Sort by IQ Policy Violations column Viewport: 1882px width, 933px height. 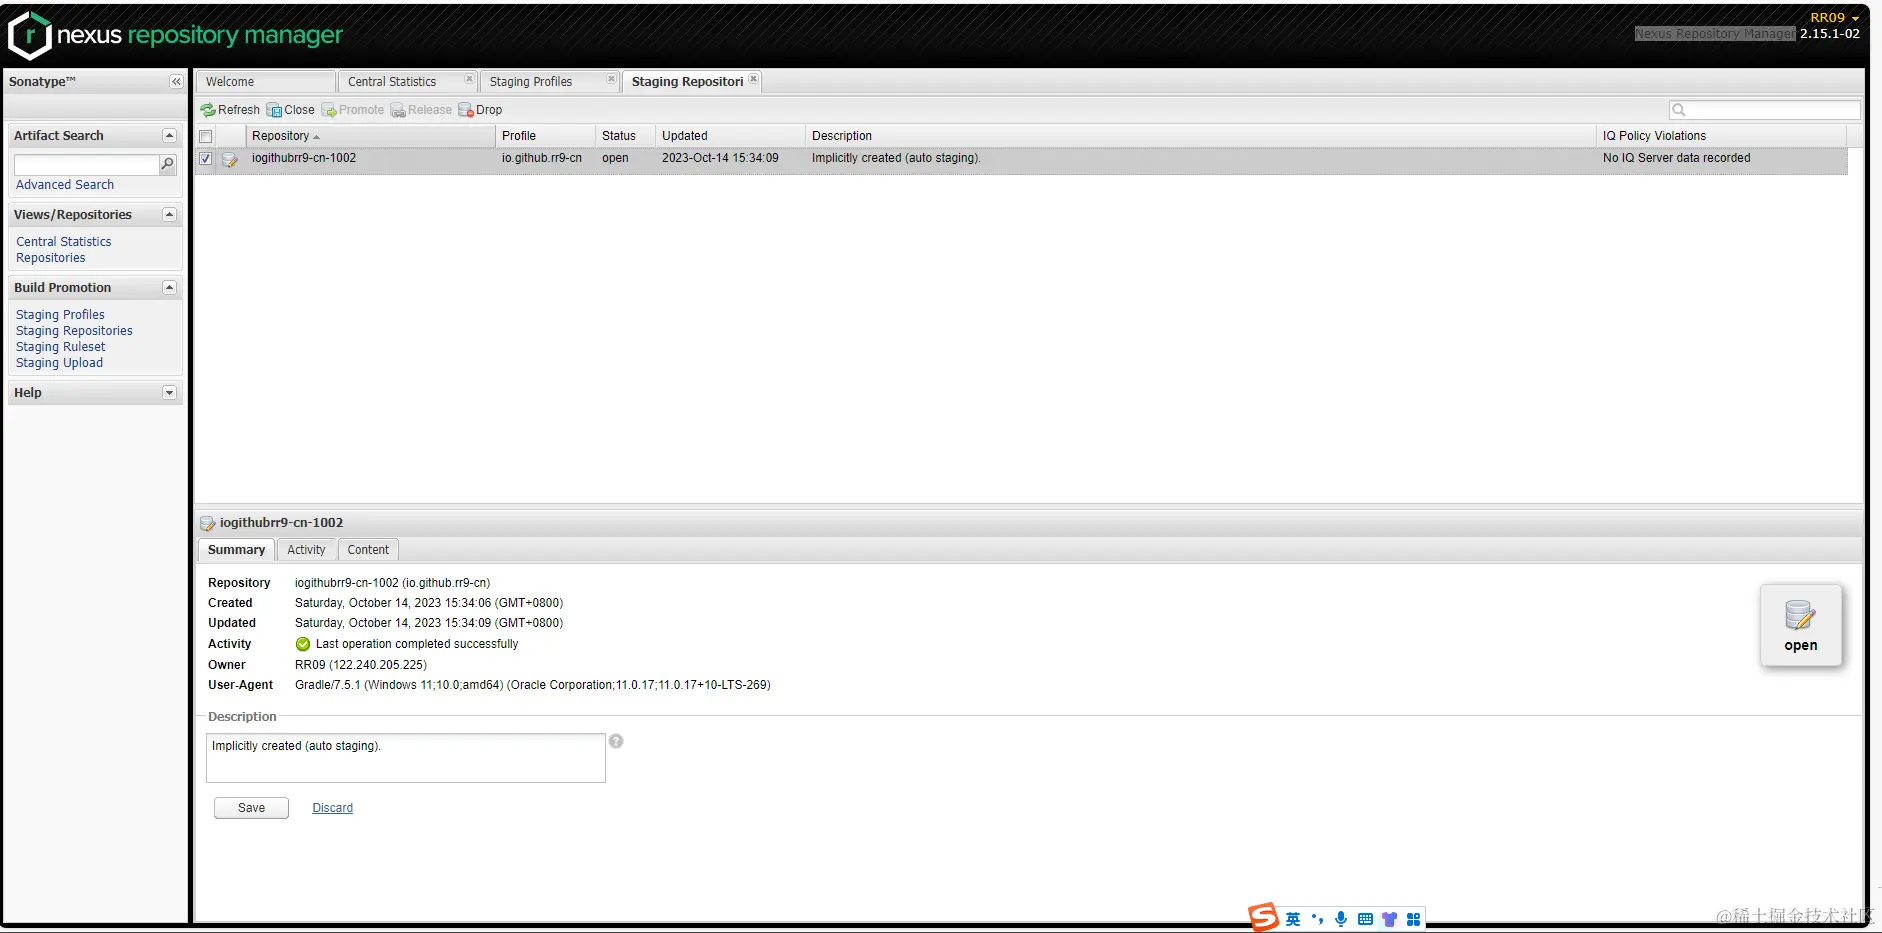click(x=1722, y=136)
